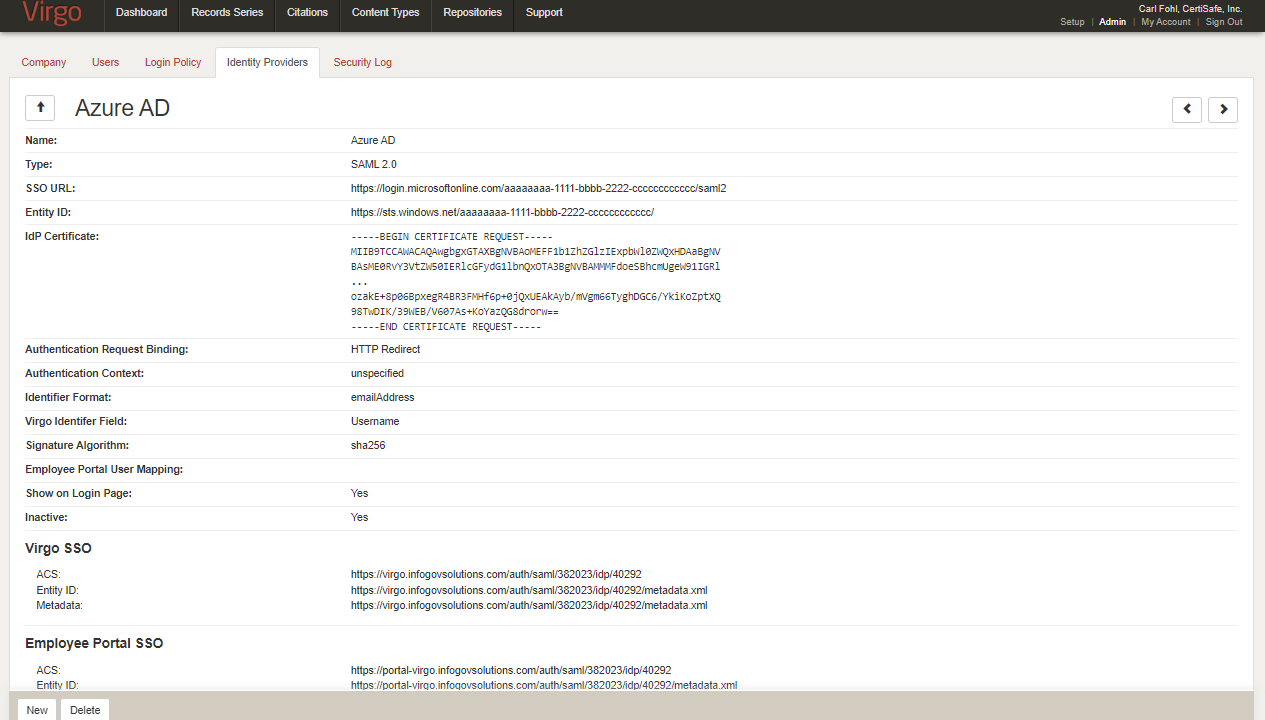This screenshot has height=720, width=1265.
Task: Go to previous identity provider record
Action: 1186,109
